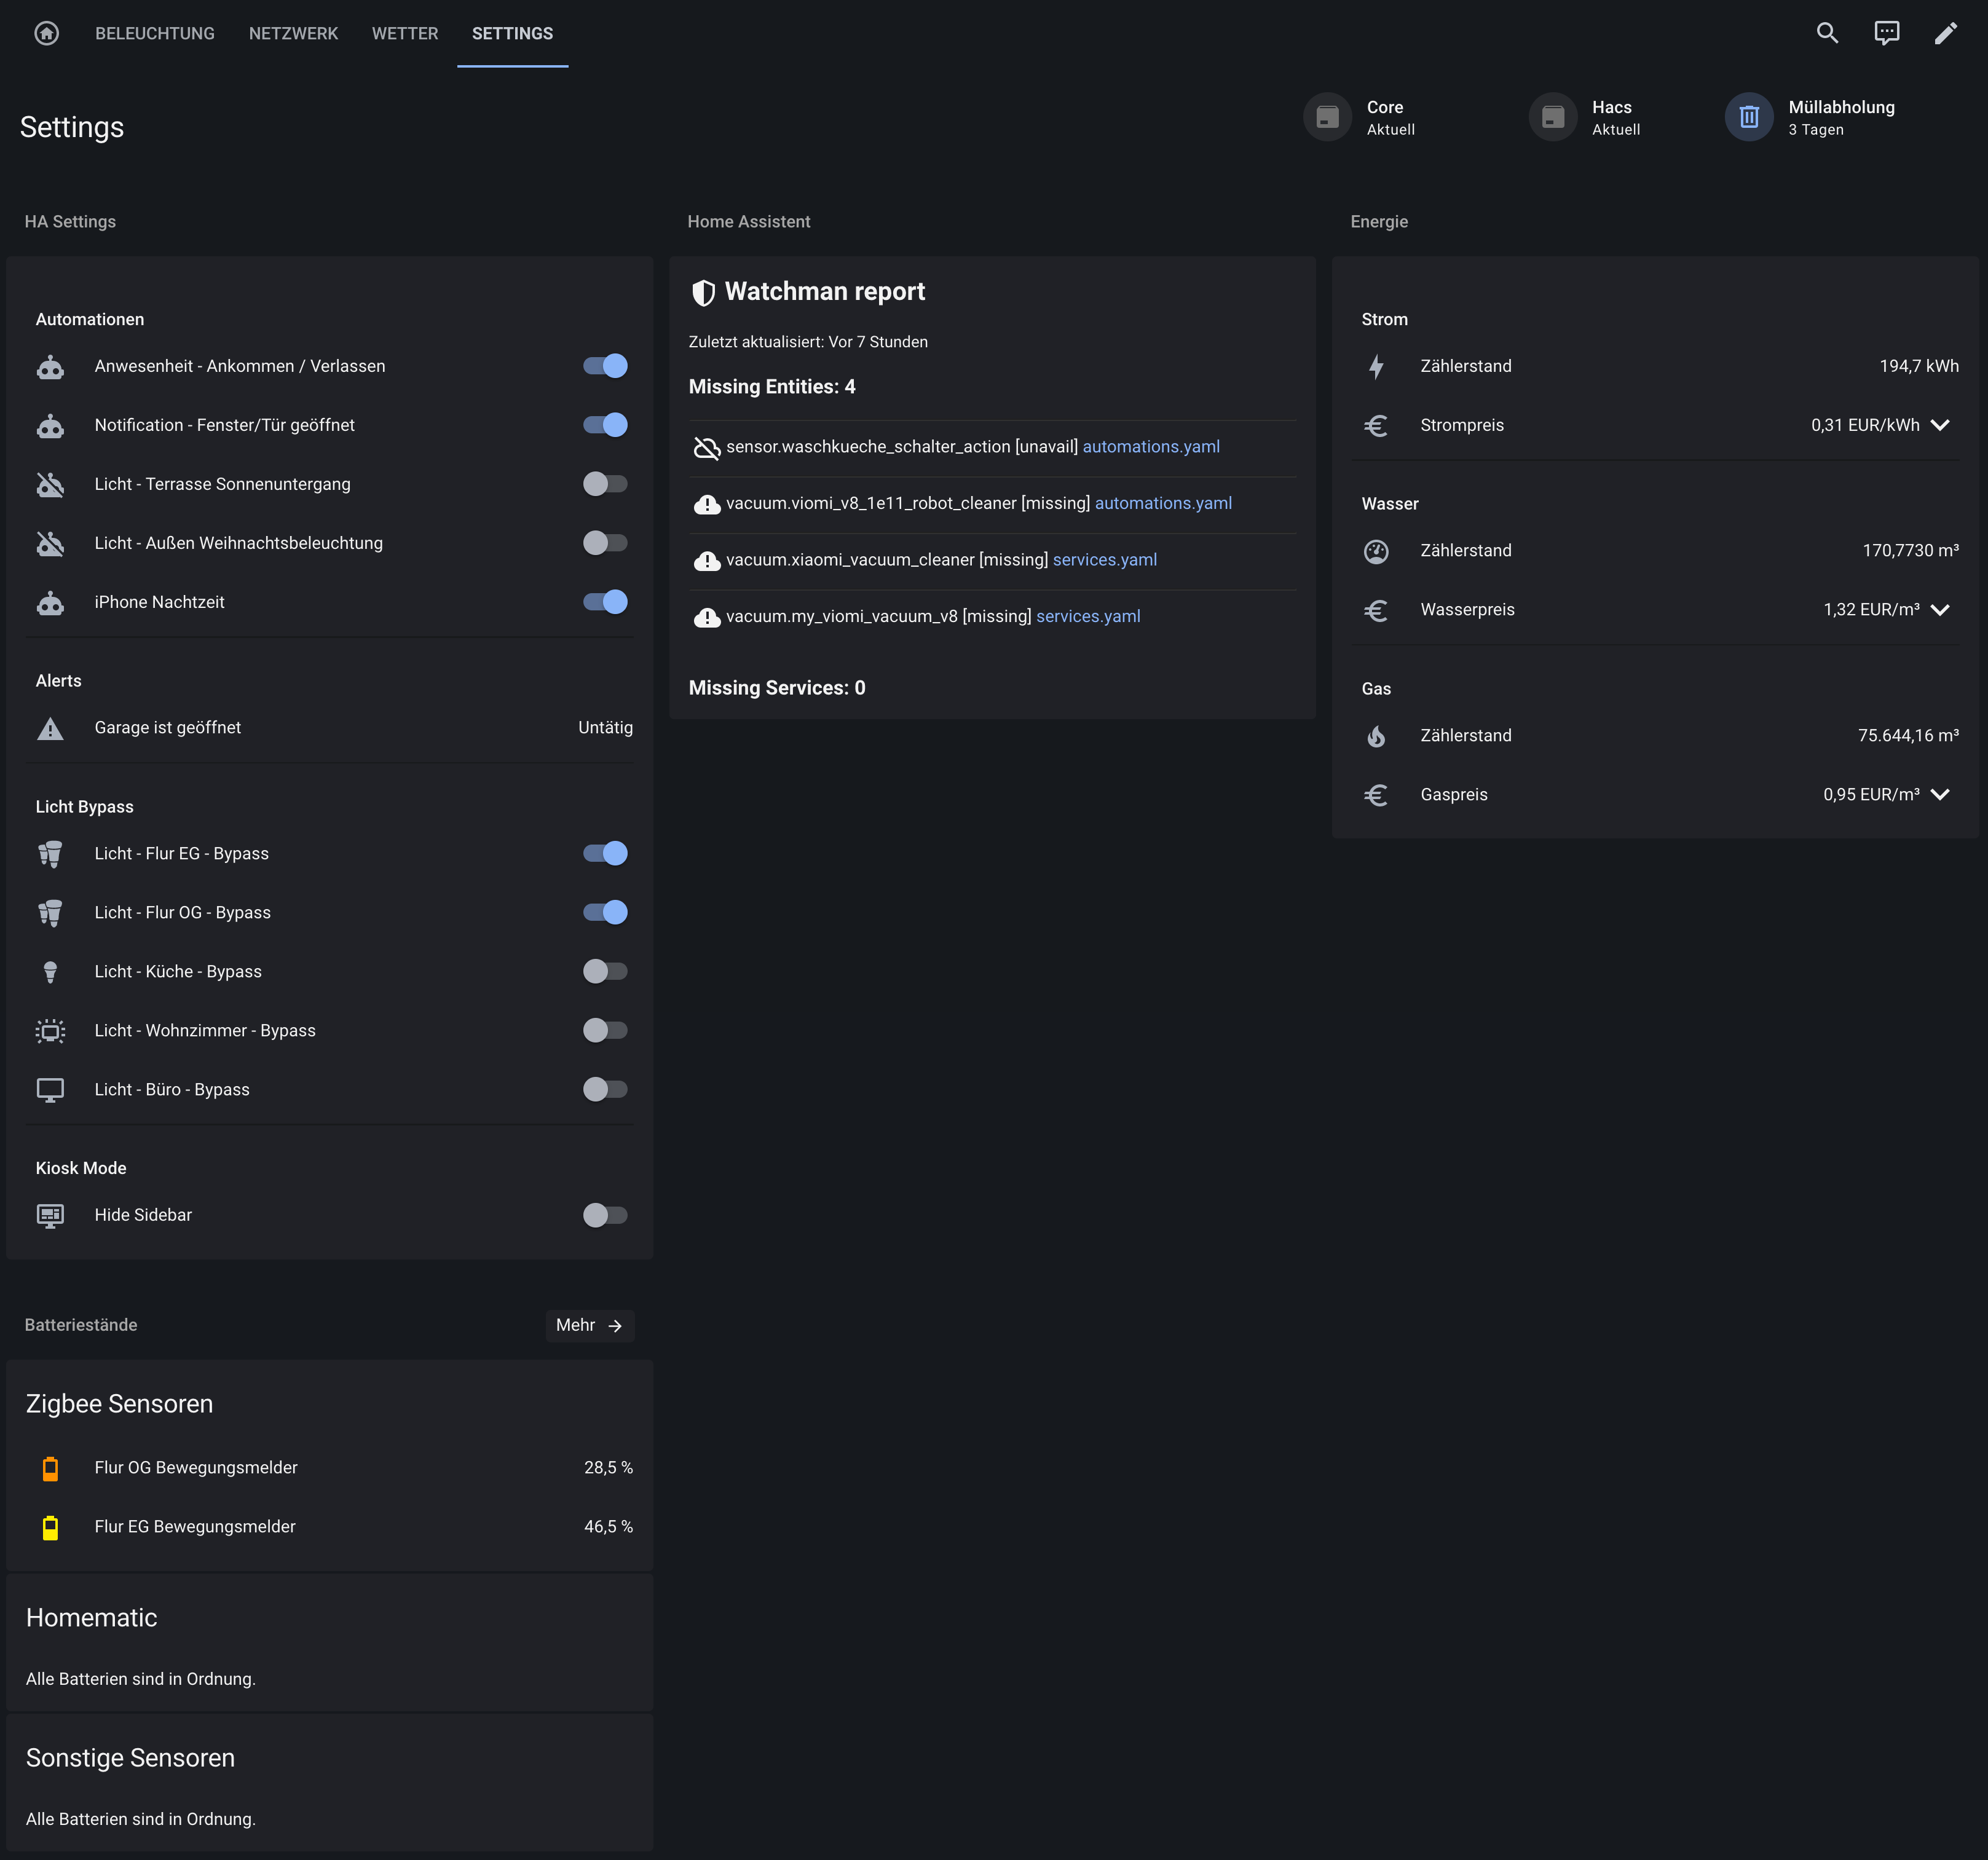Image resolution: width=1988 pixels, height=1860 pixels.
Task: Click the euro icon beside Strompreis
Action: point(1376,426)
